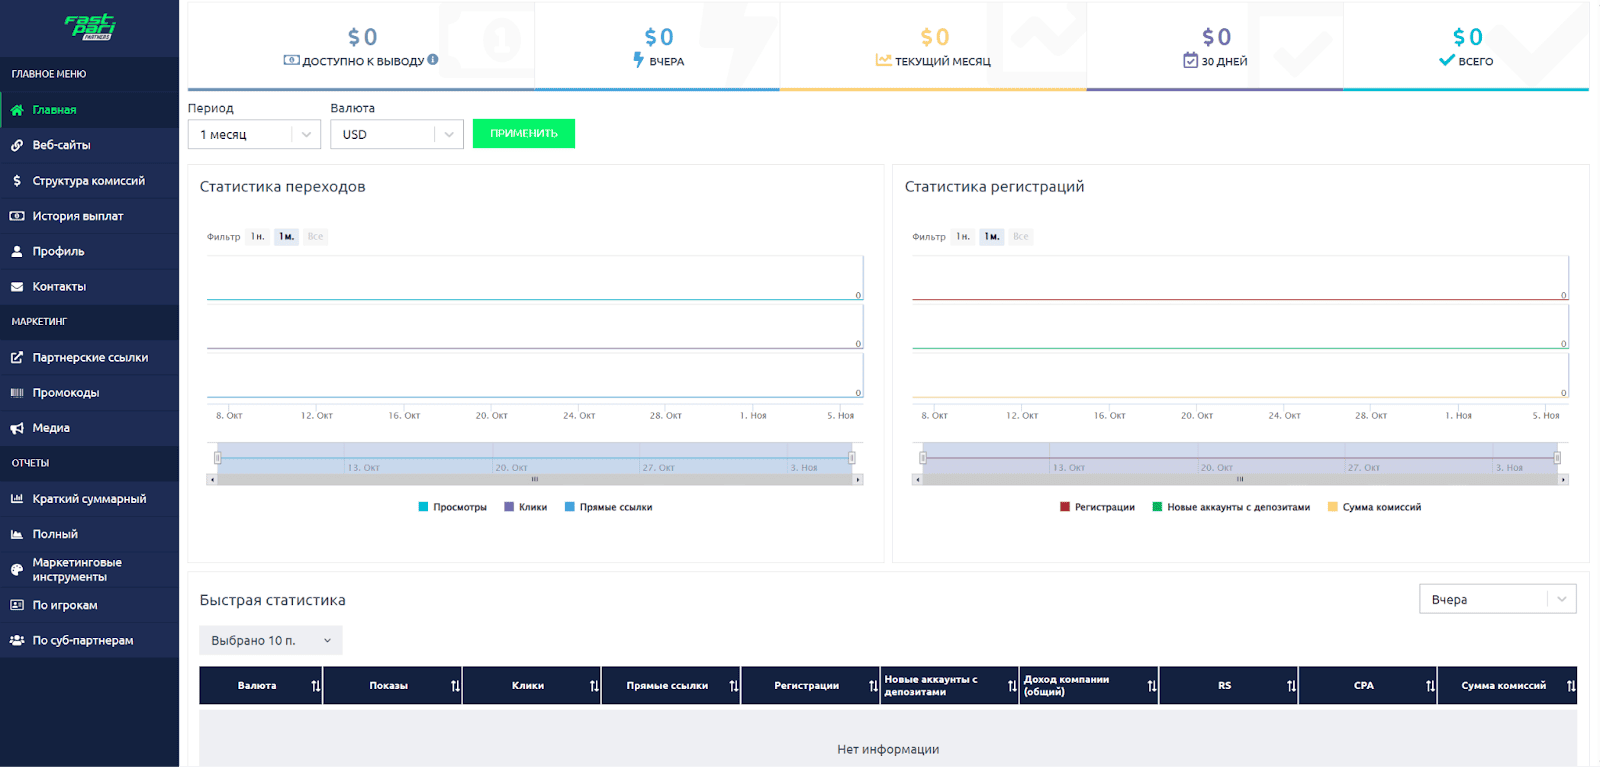Screen dimensions: 1600x767
Task: Go to Партнерские ссылки menu item
Action: coord(90,358)
